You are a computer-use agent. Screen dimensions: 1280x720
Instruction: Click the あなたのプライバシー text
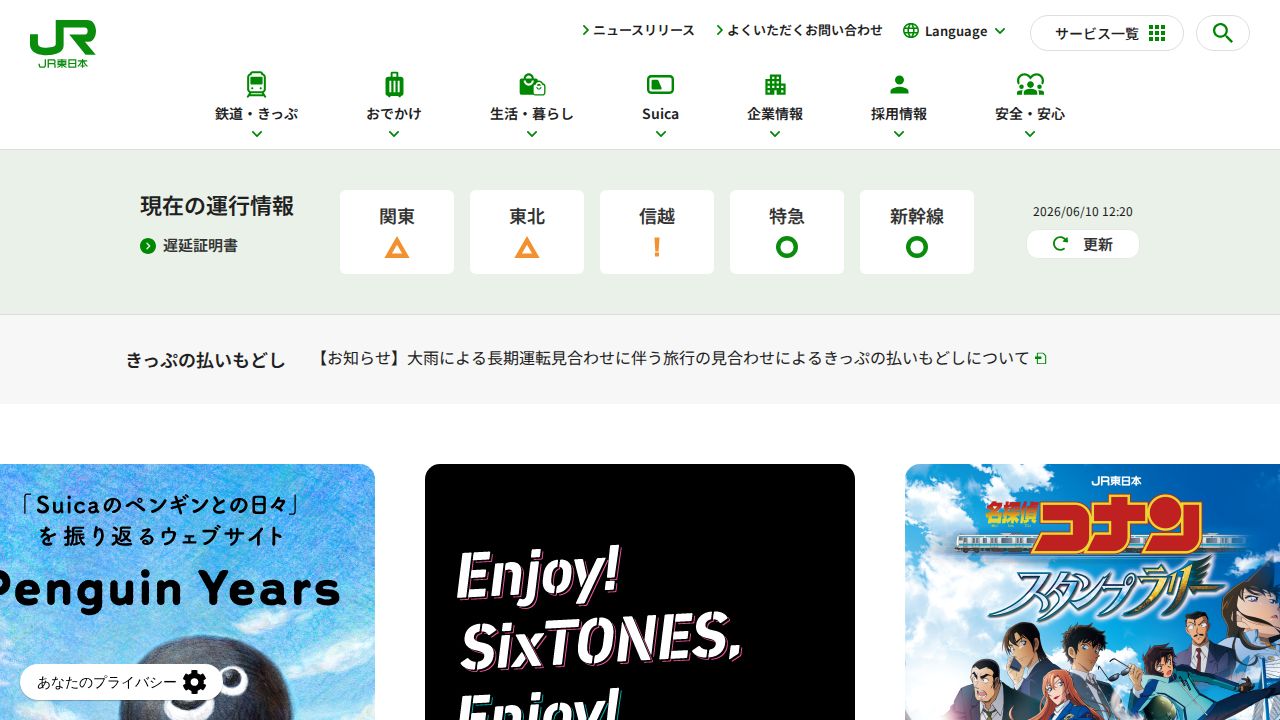pos(107,682)
